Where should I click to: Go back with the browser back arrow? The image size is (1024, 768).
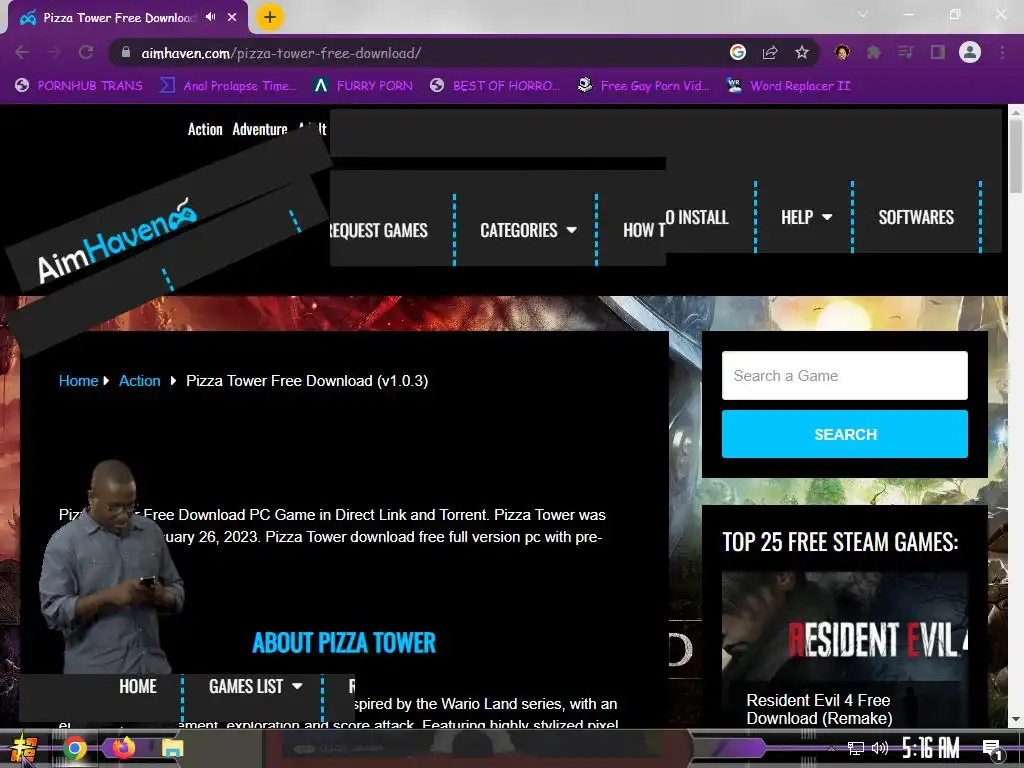(22, 52)
